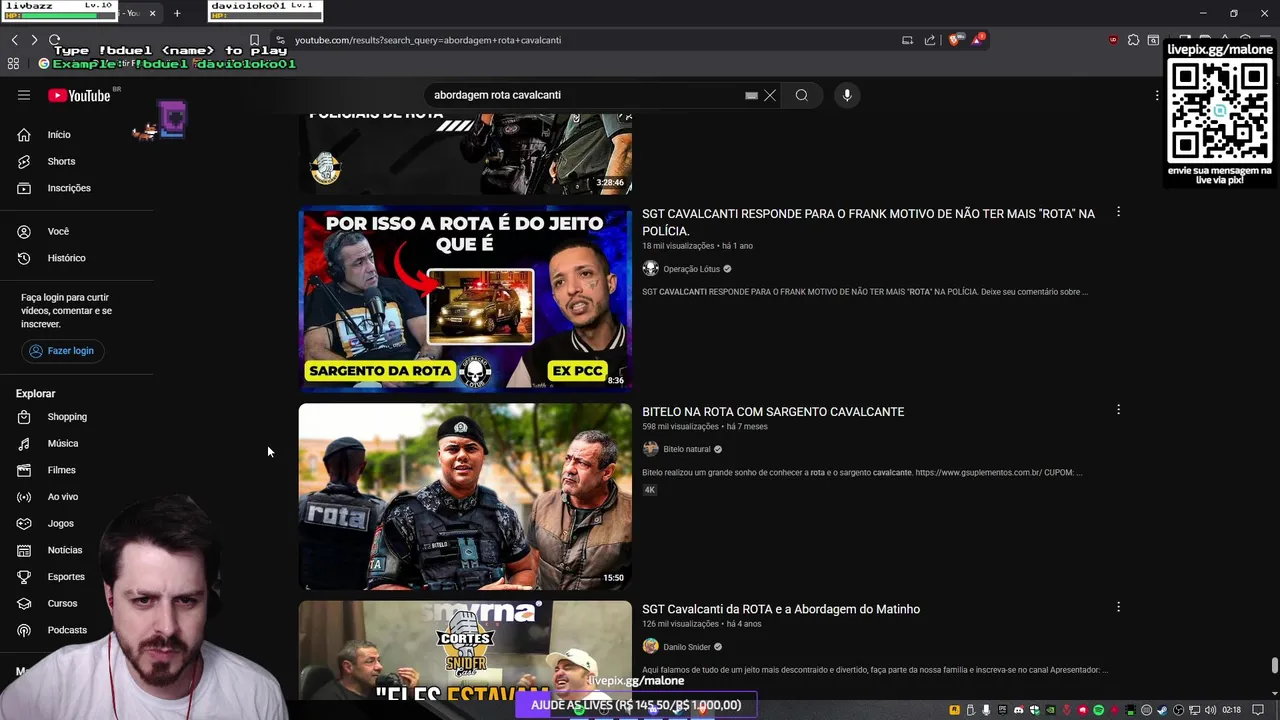Open Spotify from the system tray
The height and width of the screenshot is (720, 1280).
[x=1098, y=710]
